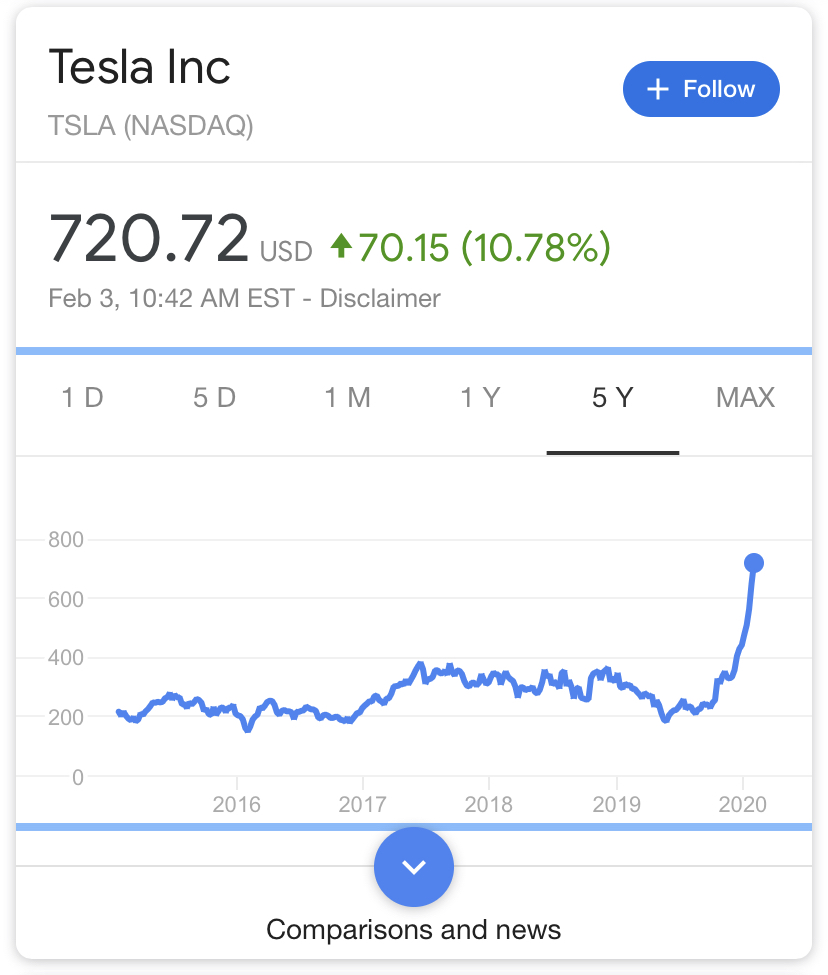
Task: View the MAX time range tab
Action: [745, 398]
